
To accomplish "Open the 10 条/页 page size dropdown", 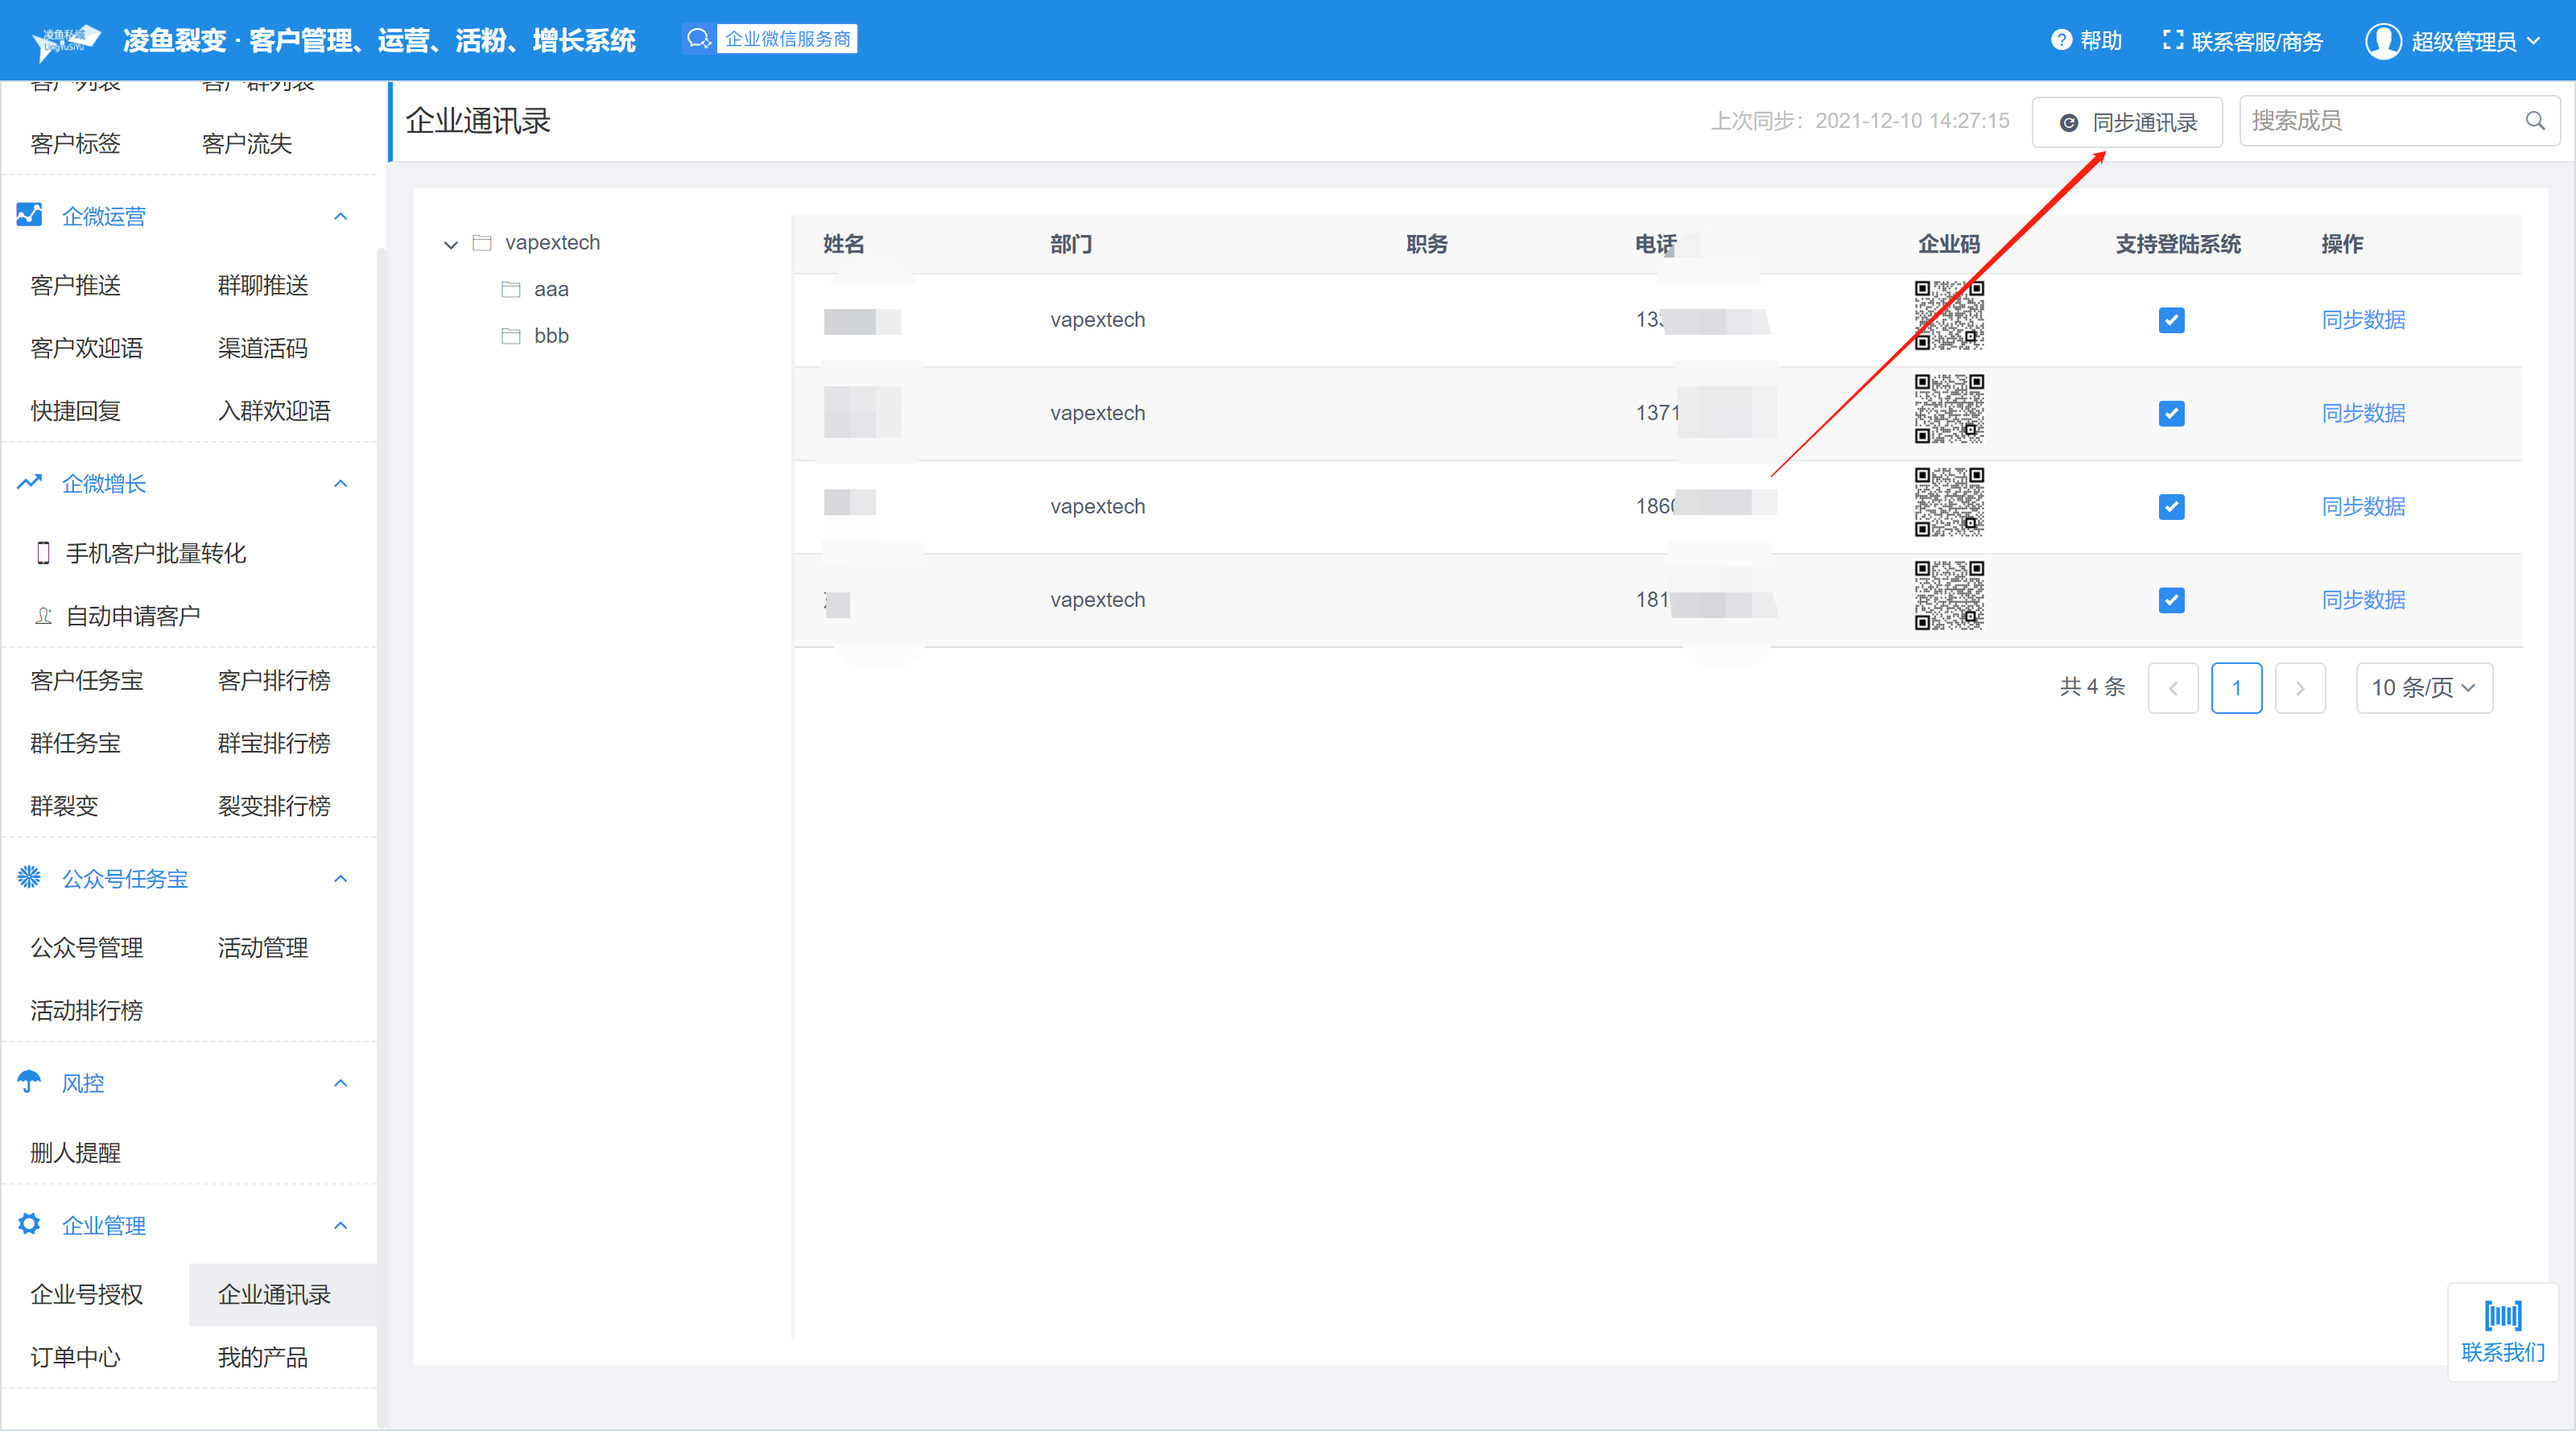I will [2423, 688].
